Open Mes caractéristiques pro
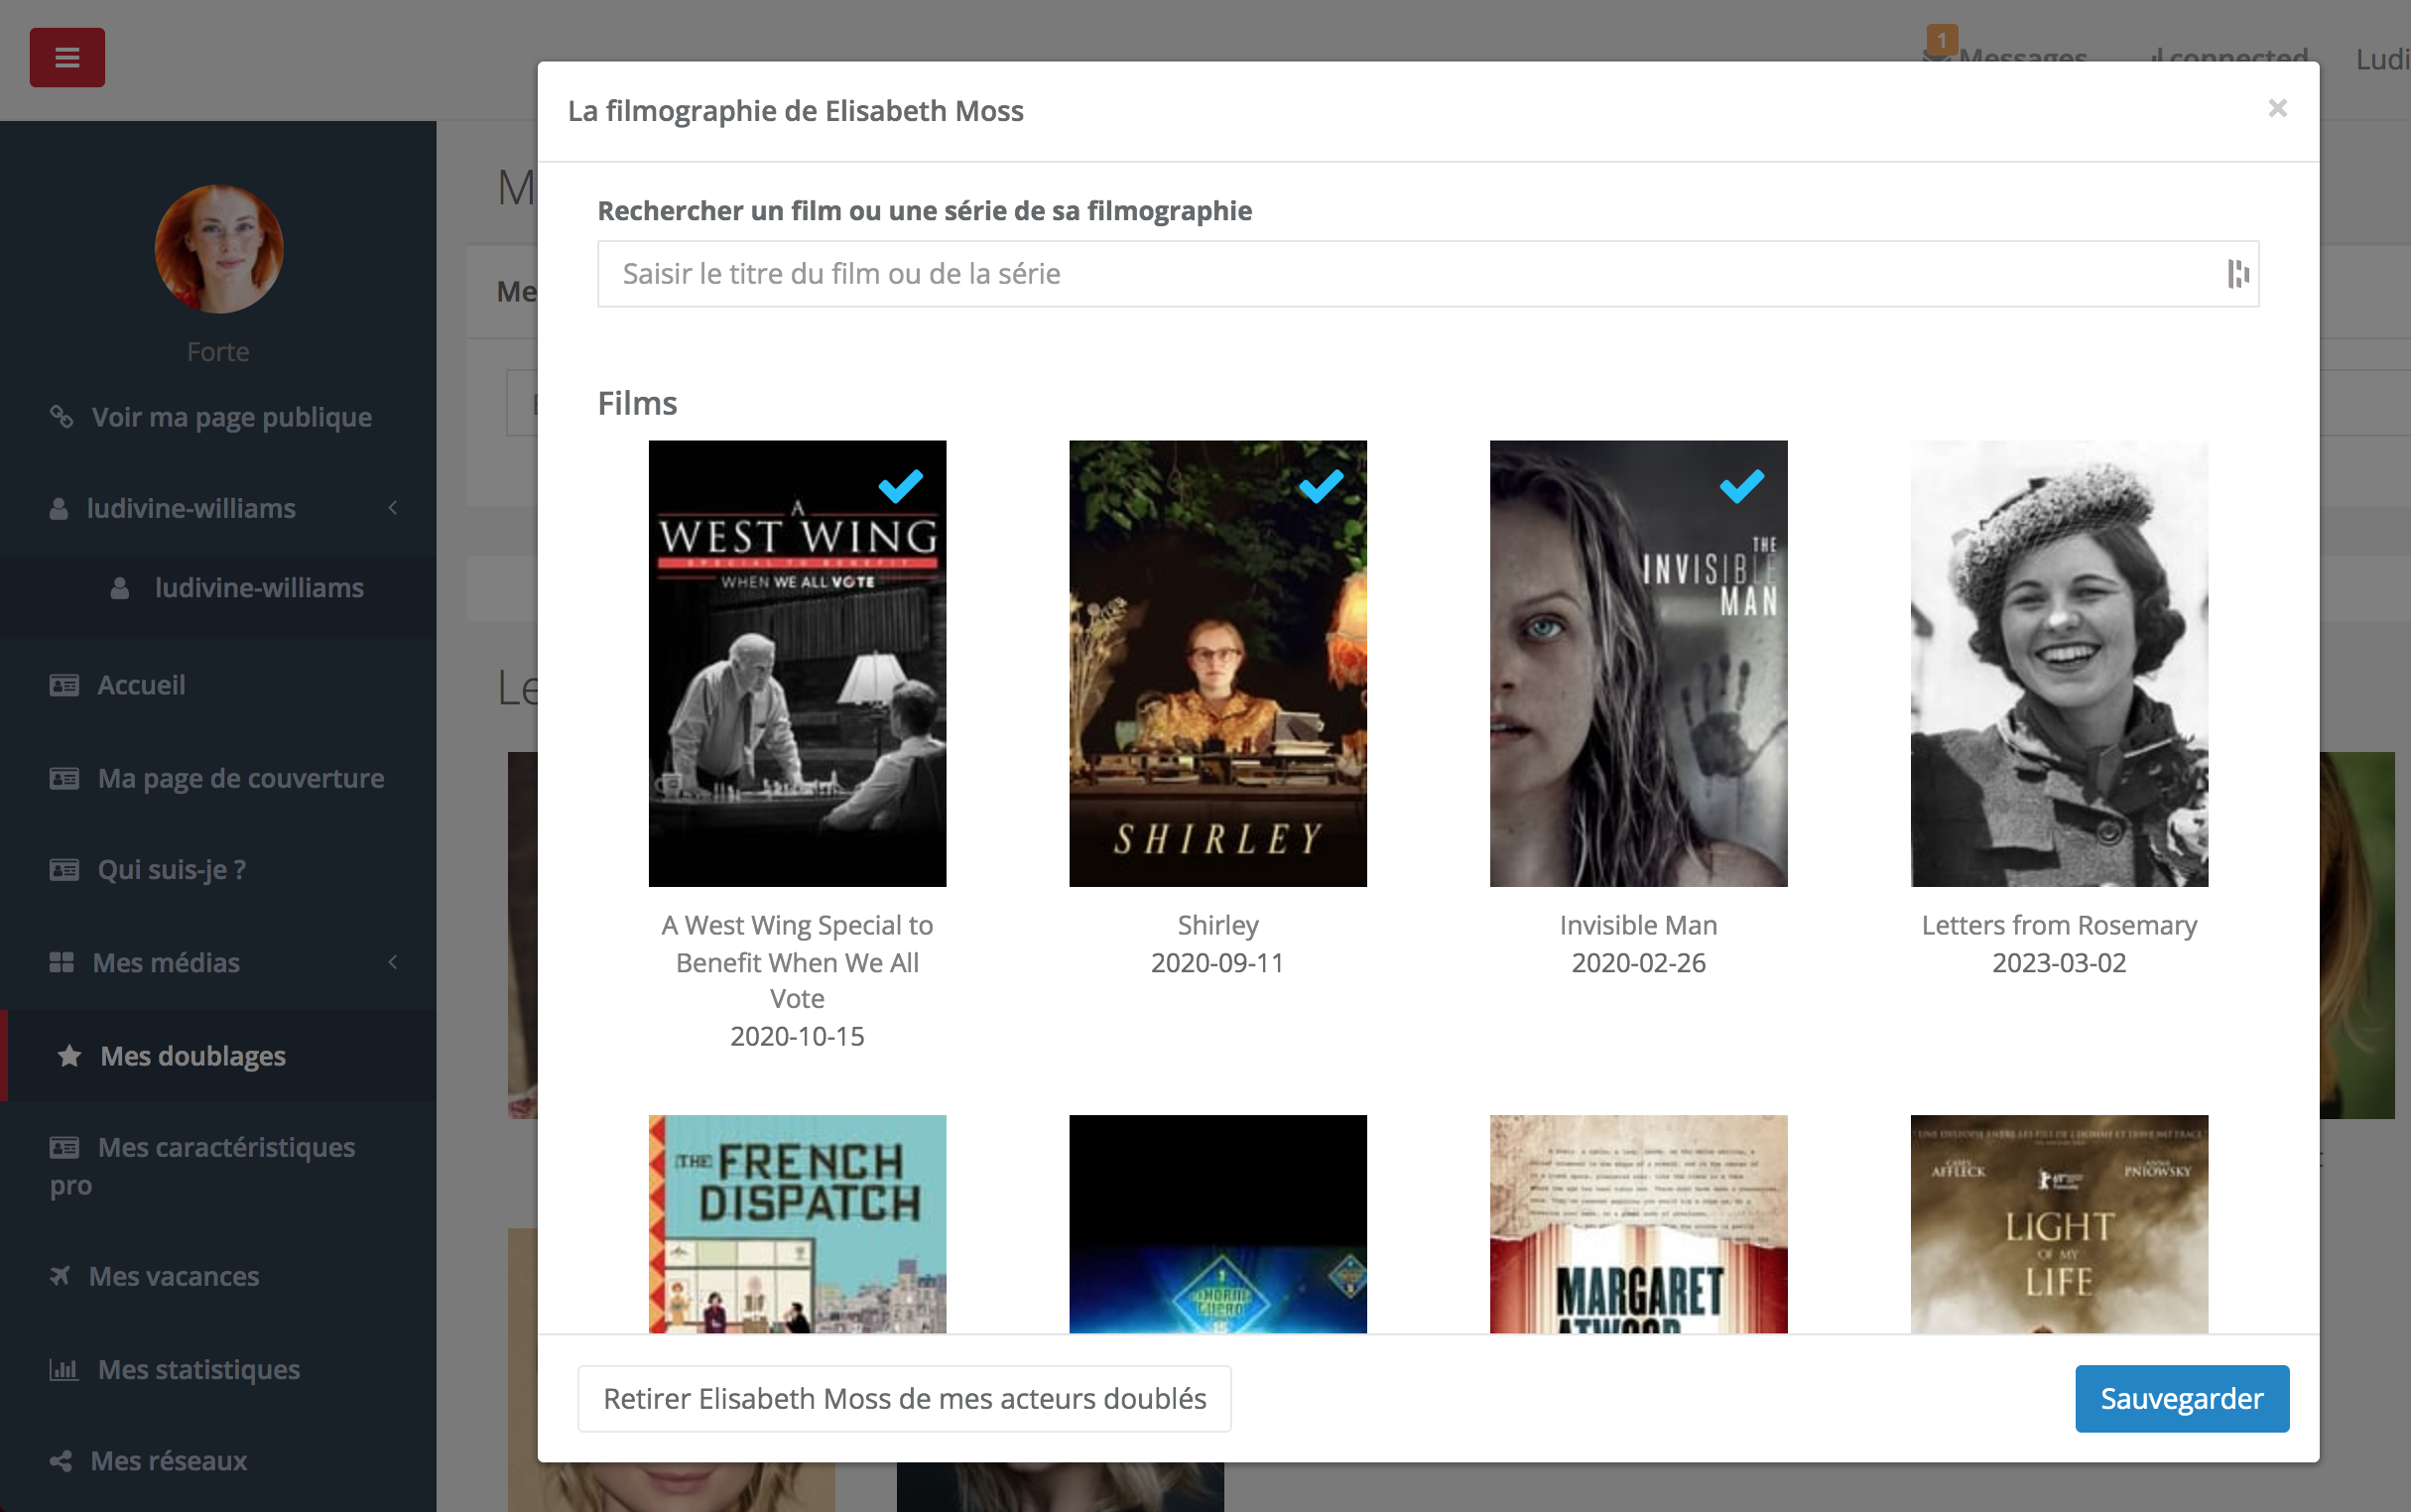The height and width of the screenshot is (1512, 2411). point(202,1166)
